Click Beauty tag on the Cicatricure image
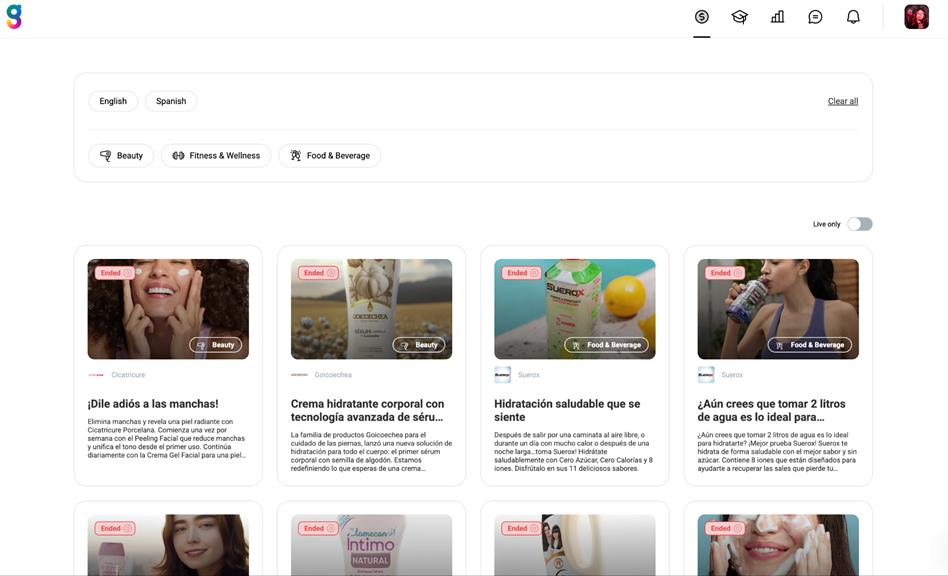This screenshot has width=948, height=576. pyautogui.click(x=215, y=345)
